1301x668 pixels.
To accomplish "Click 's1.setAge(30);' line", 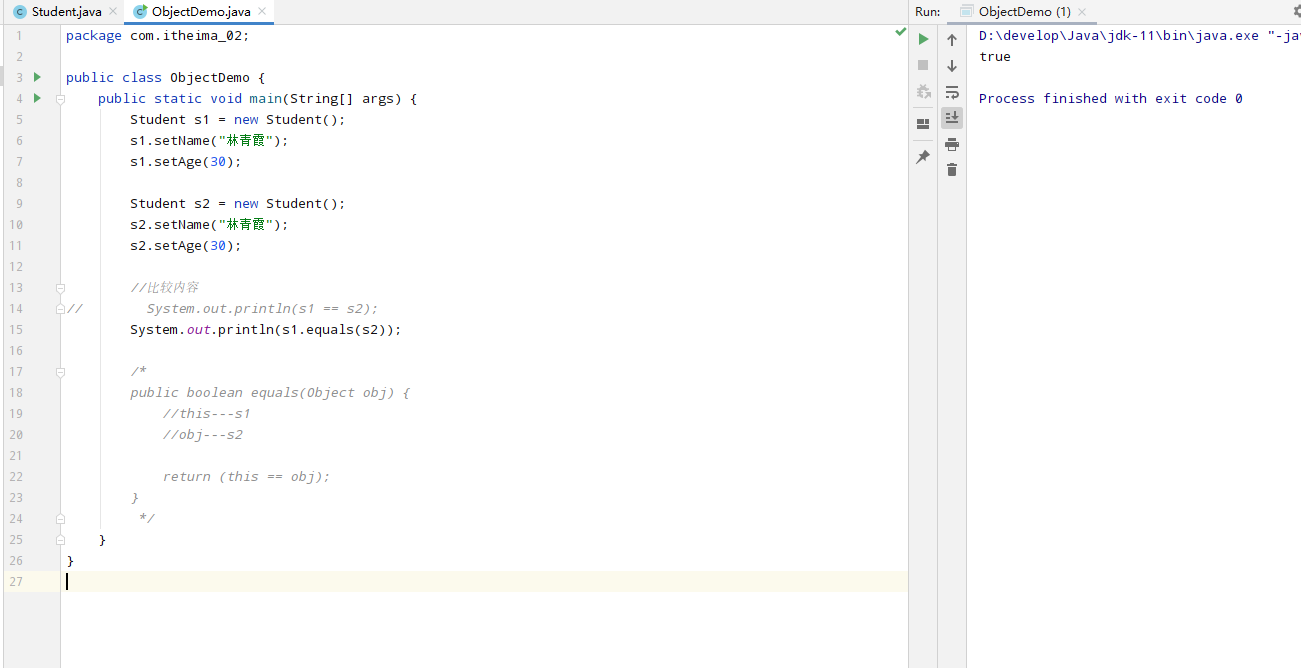I will [x=186, y=161].
